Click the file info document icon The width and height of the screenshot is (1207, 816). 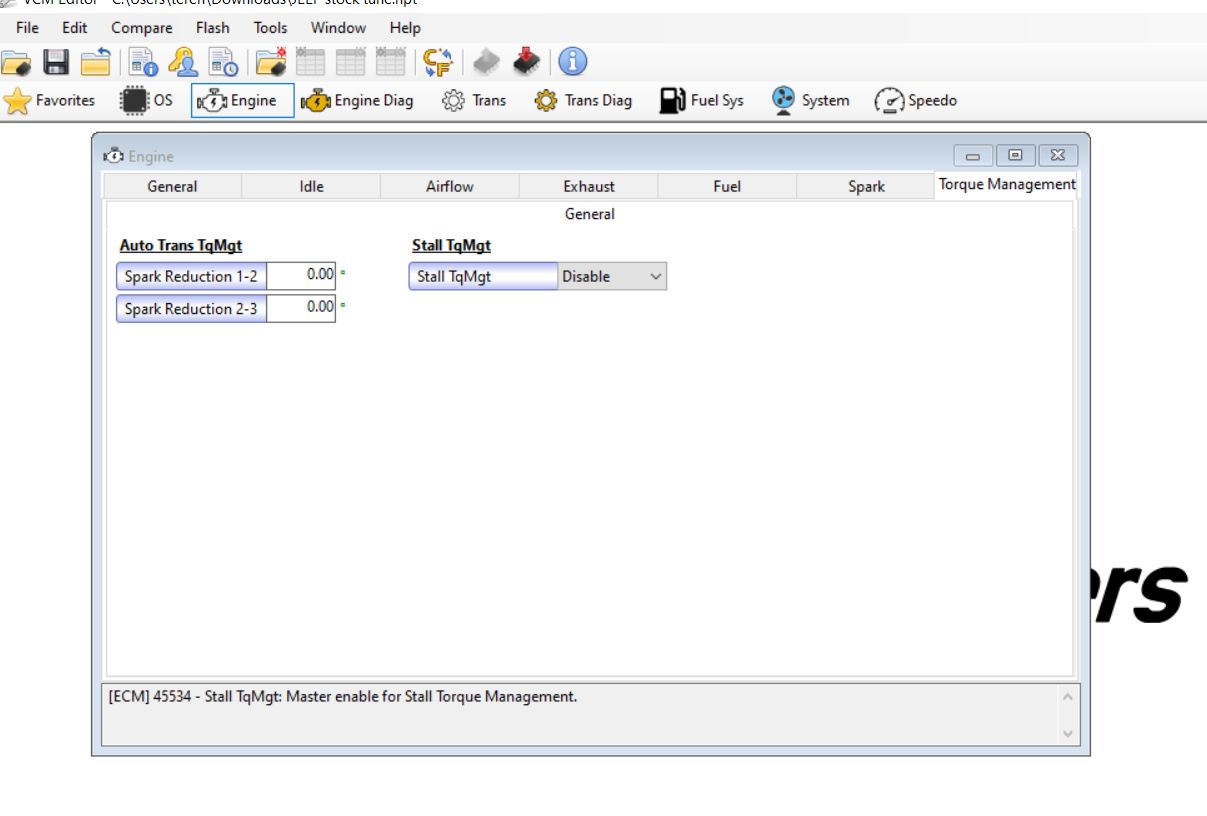pos(144,63)
